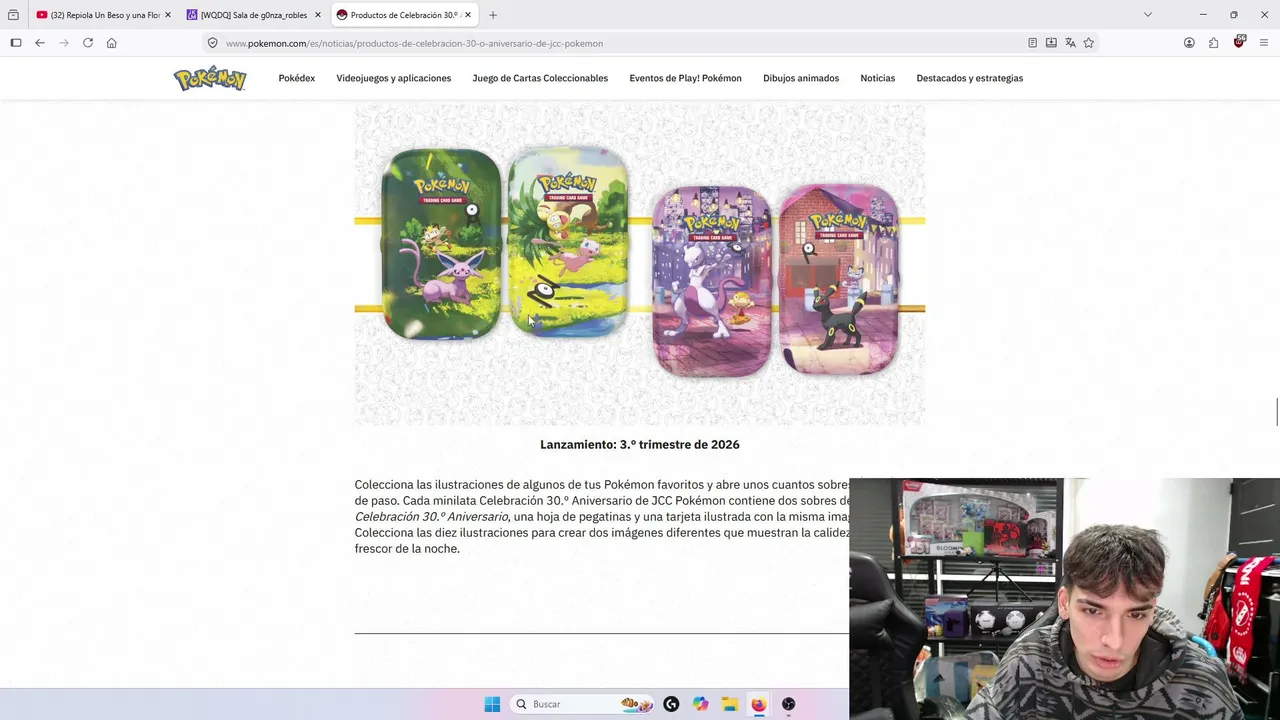Expand the list all tabs dropdown
Screen dimensions: 1280x720
(1148, 15)
